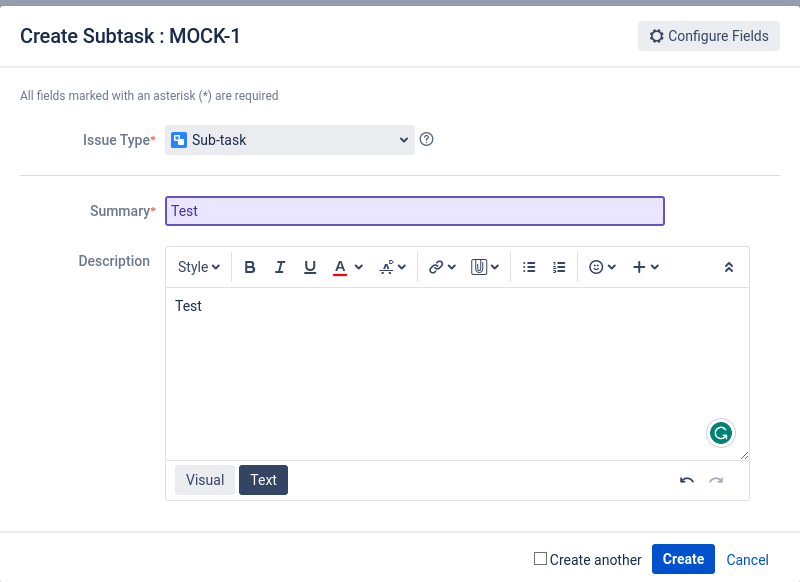
Task: Redo the edit in the description
Action: coord(716,480)
